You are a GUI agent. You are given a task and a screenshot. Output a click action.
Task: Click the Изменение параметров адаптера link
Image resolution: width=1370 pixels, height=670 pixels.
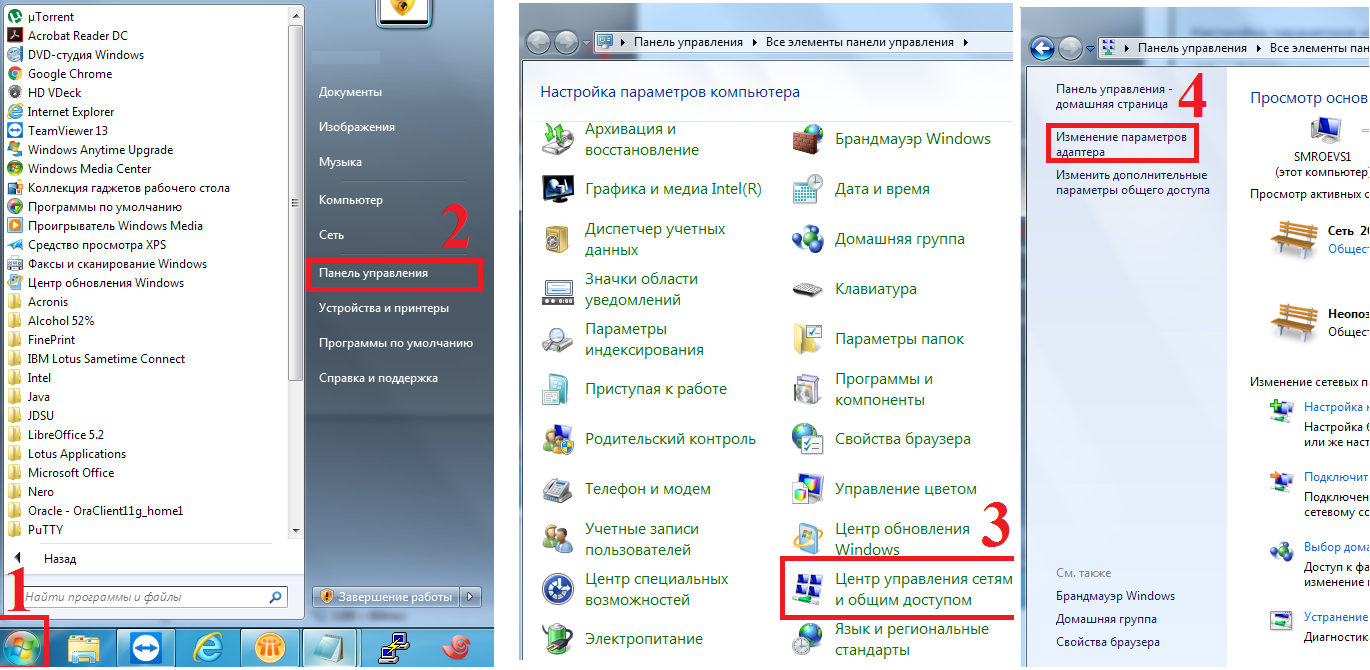click(x=1121, y=144)
